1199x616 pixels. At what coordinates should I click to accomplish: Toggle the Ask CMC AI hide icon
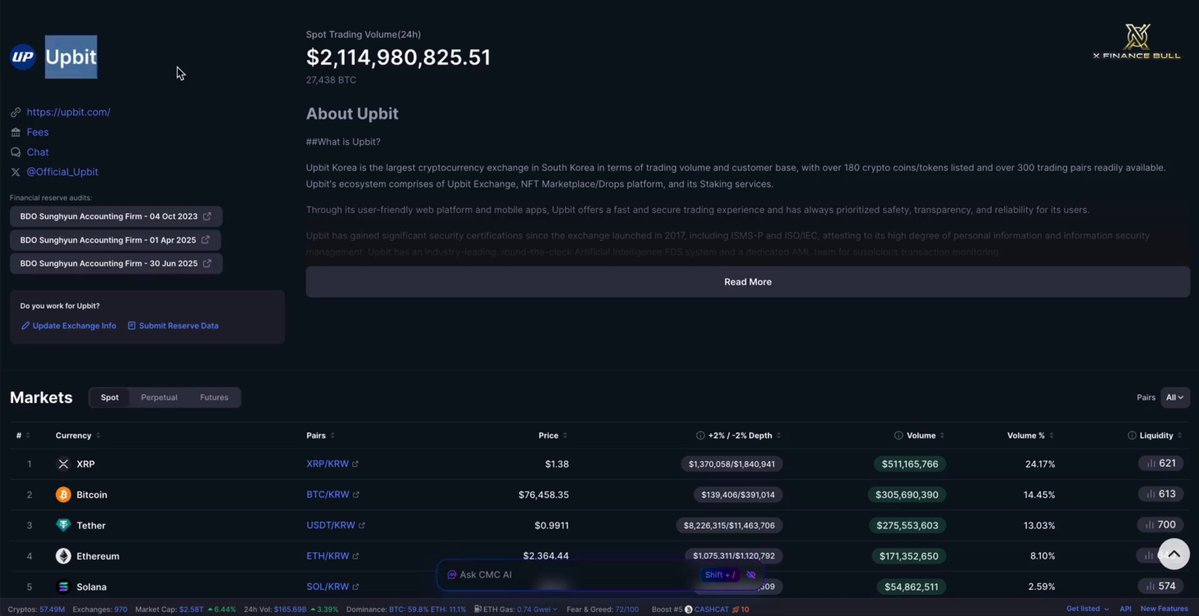(x=751, y=575)
